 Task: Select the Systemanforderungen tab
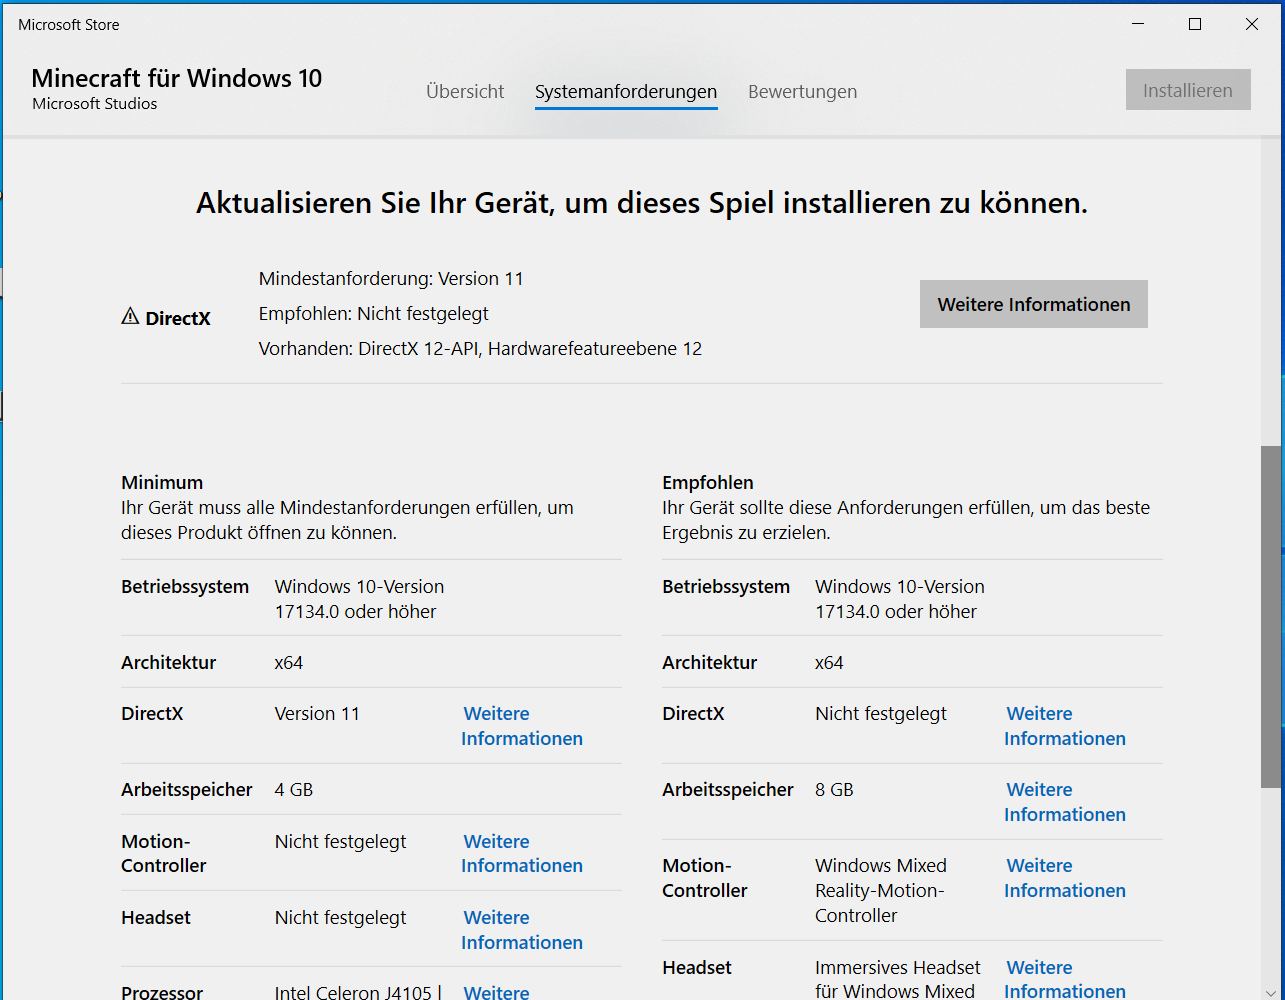click(626, 92)
